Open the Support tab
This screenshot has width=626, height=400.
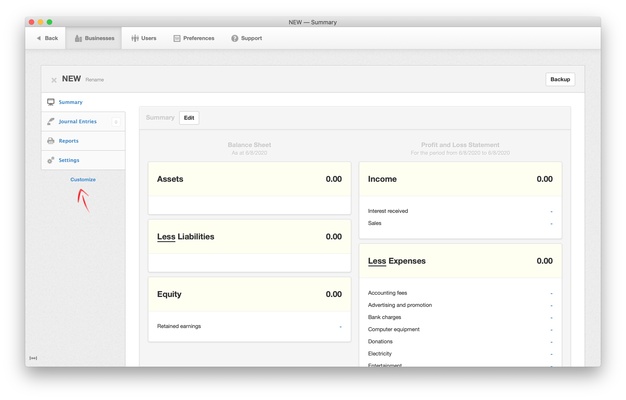[246, 38]
